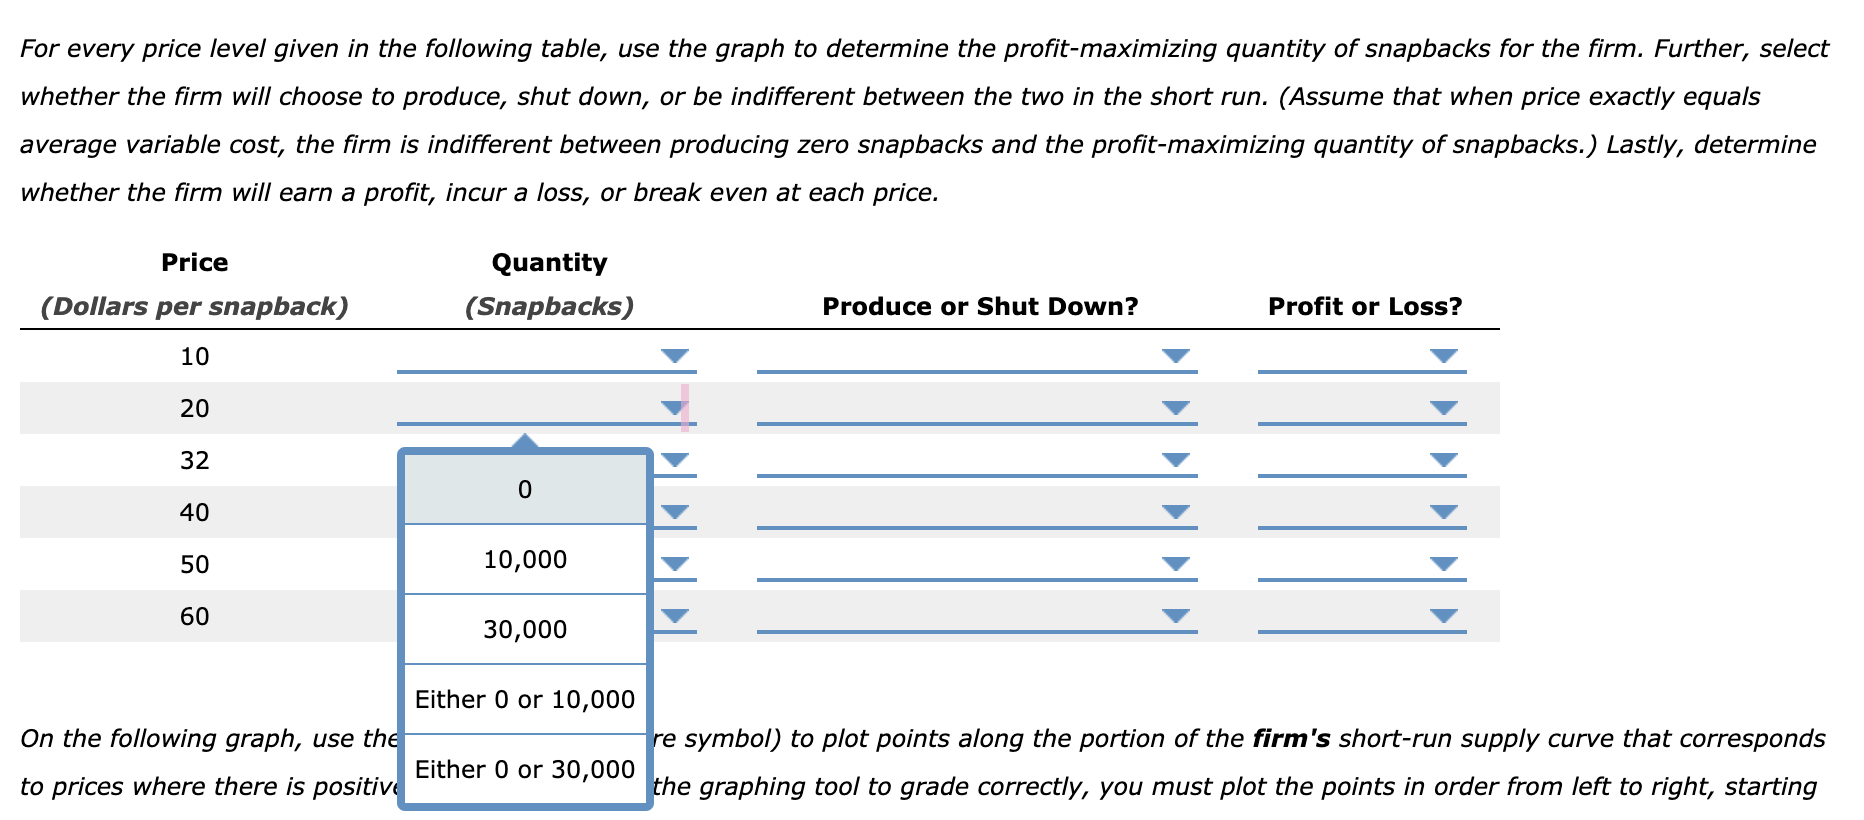Open Profit or Loss dropdown for price 20
The image size is (1864, 820).
[x=1442, y=407]
